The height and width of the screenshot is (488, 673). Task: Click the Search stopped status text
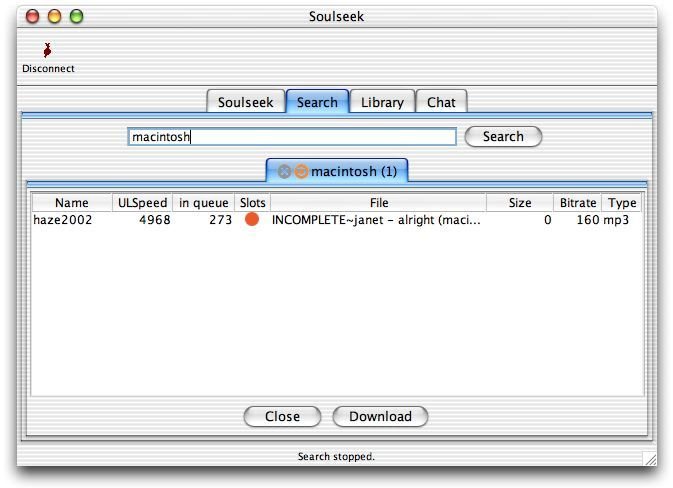pyautogui.click(x=336, y=456)
